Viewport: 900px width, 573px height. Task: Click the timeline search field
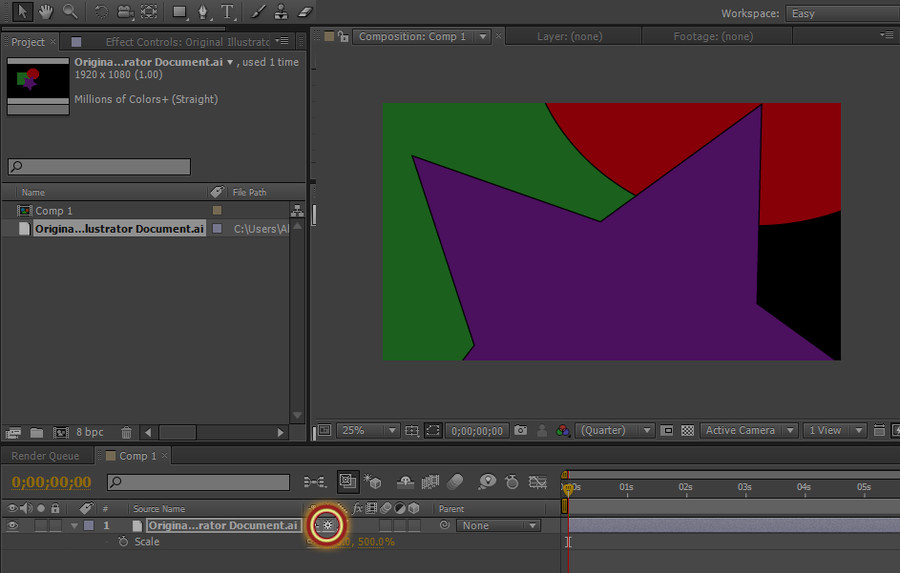coord(198,482)
